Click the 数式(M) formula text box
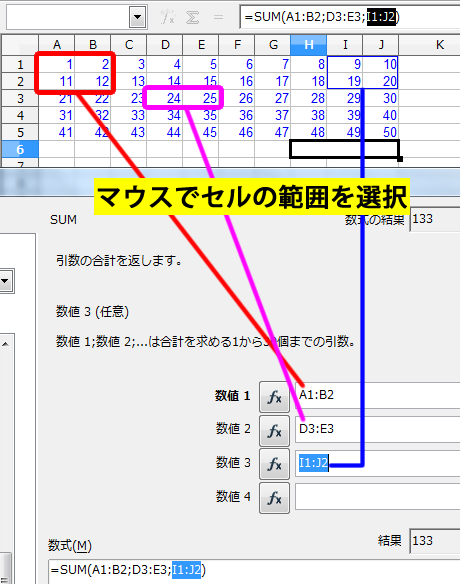The height and width of the screenshot is (584, 460). pyautogui.click(x=254, y=571)
